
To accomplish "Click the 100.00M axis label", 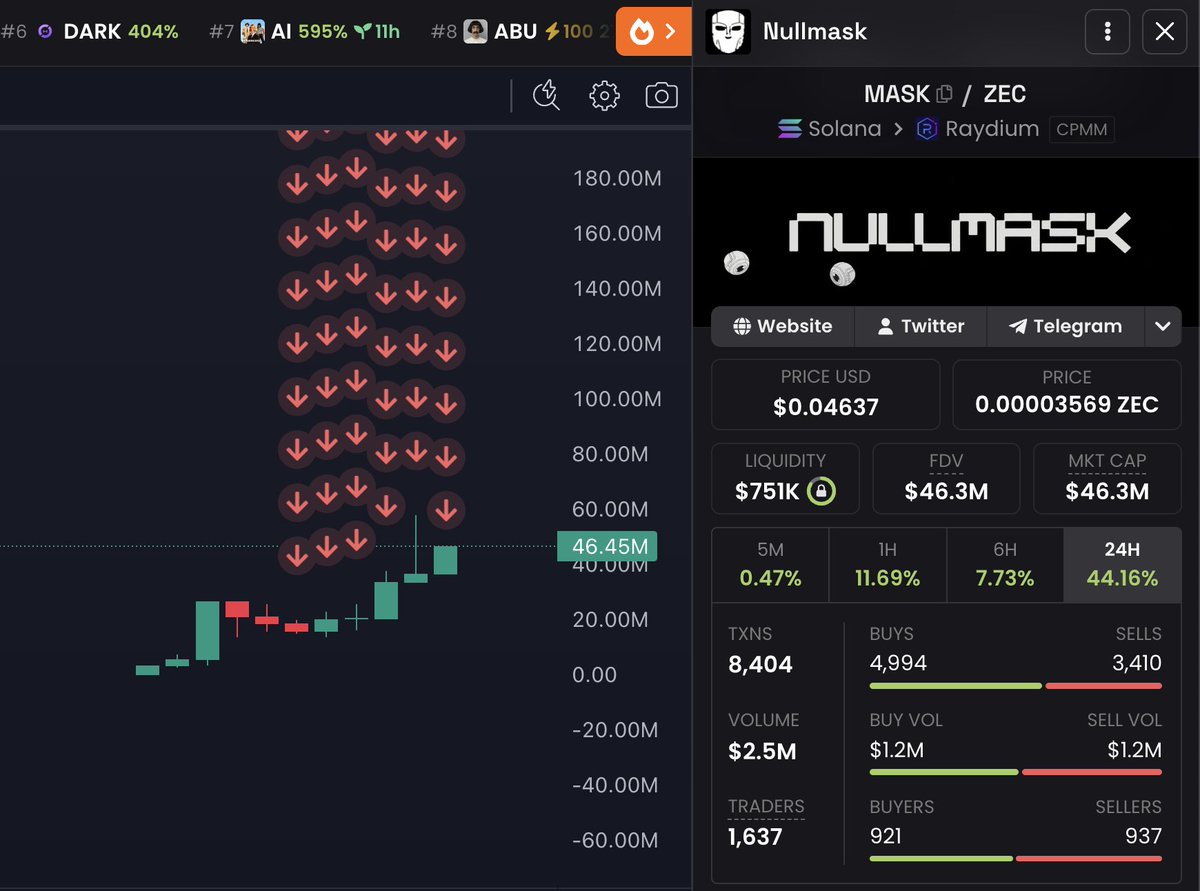I will coord(617,399).
